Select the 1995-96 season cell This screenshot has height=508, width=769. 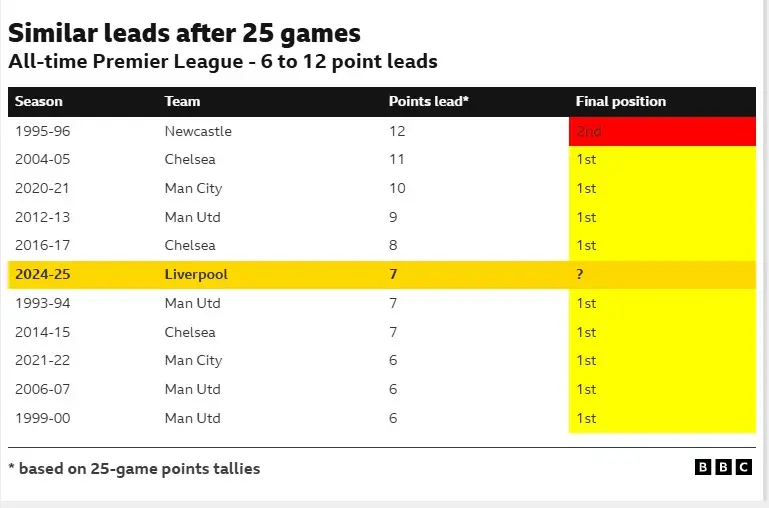(42, 131)
